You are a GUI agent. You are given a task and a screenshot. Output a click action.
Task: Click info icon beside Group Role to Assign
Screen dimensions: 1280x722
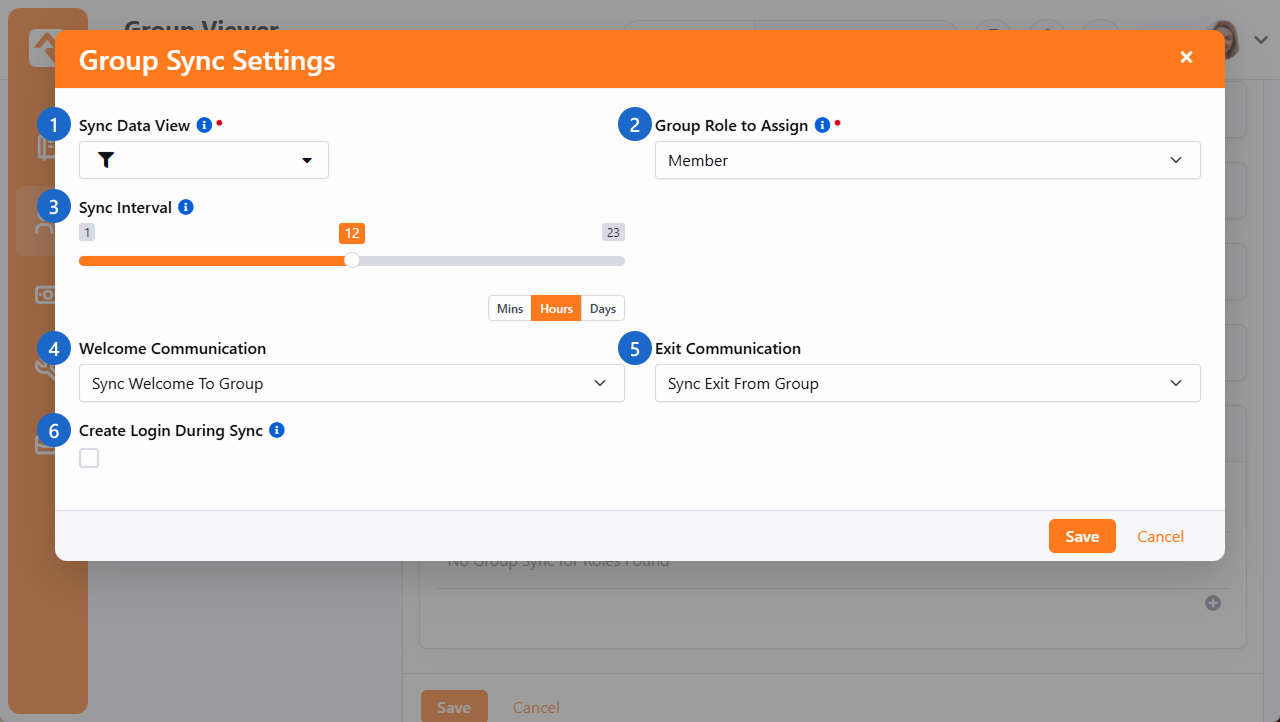pos(822,125)
